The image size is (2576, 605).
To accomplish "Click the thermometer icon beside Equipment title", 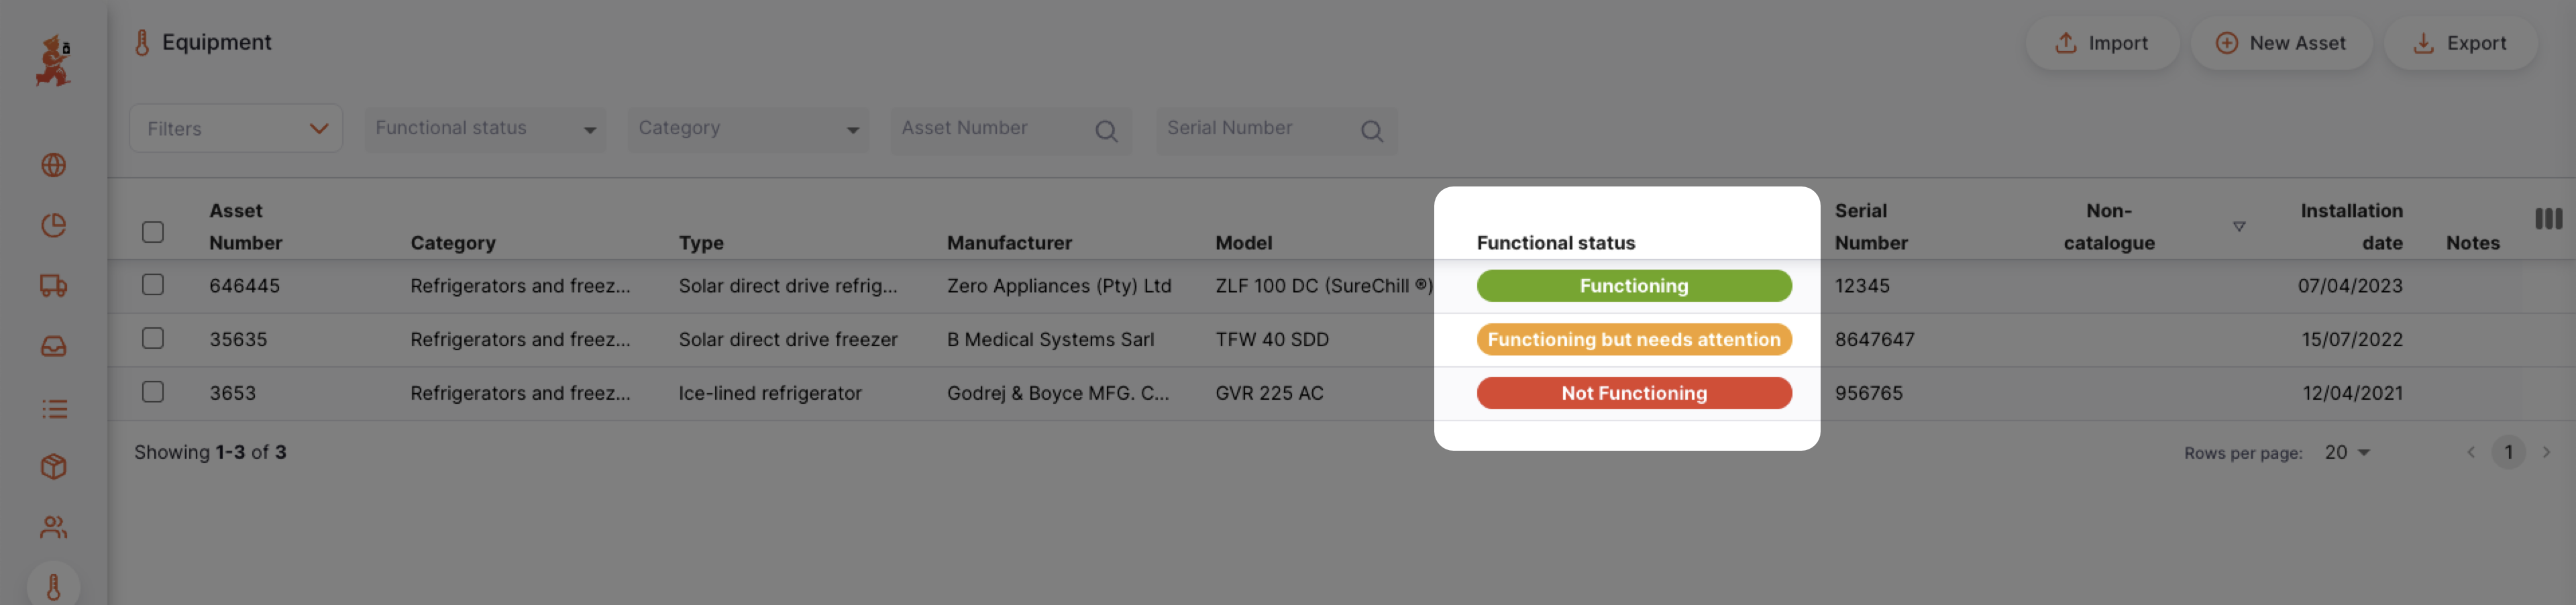I will pyautogui.click(x=142, y=43).
